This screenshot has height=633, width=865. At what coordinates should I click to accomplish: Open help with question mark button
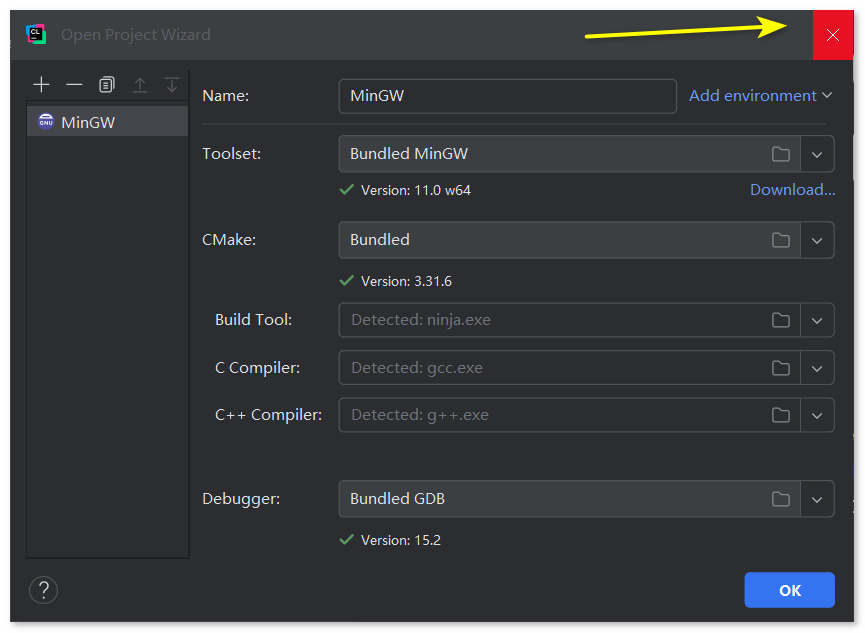point(44,590)
